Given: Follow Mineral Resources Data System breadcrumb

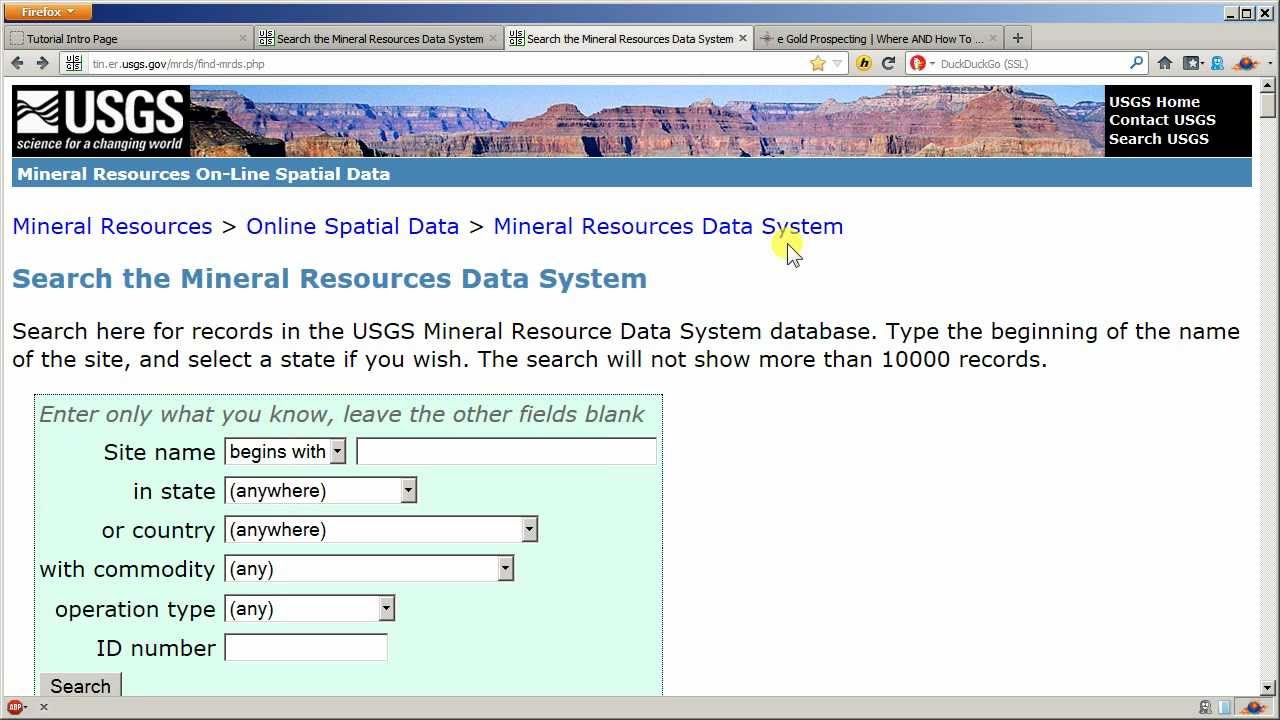Looking at the screenshot, I should 668,226.
